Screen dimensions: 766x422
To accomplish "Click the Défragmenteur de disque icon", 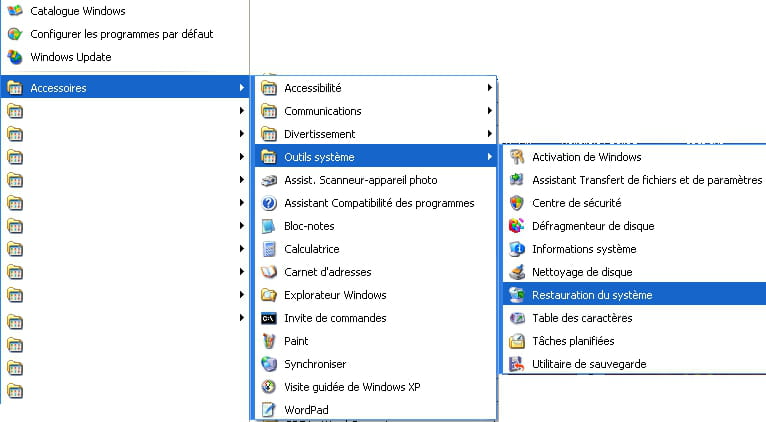I will 517,226.
